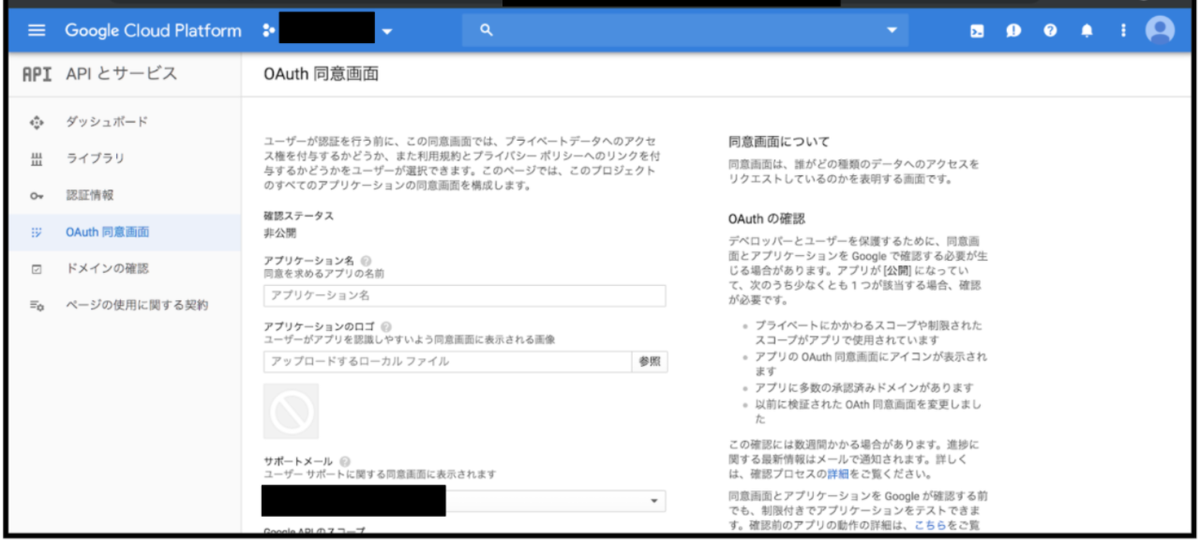The height and width of the screenshot is (542, 1200).
Task: Open the こちら link in the right panel
Action: [x=931, y=525]
